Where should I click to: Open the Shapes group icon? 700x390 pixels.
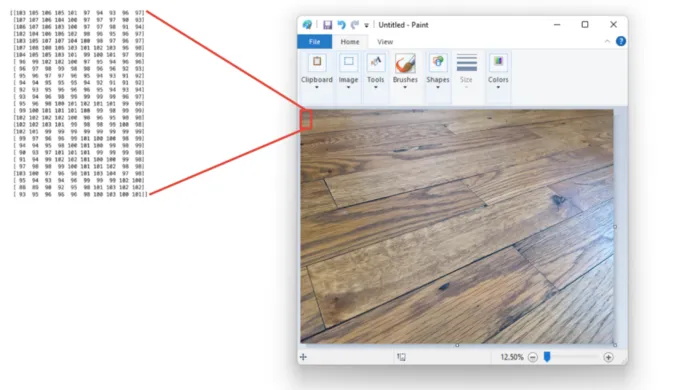[438, 62]
